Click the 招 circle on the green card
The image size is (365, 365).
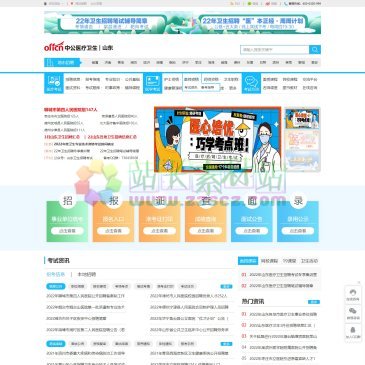(x=67, y=201)
